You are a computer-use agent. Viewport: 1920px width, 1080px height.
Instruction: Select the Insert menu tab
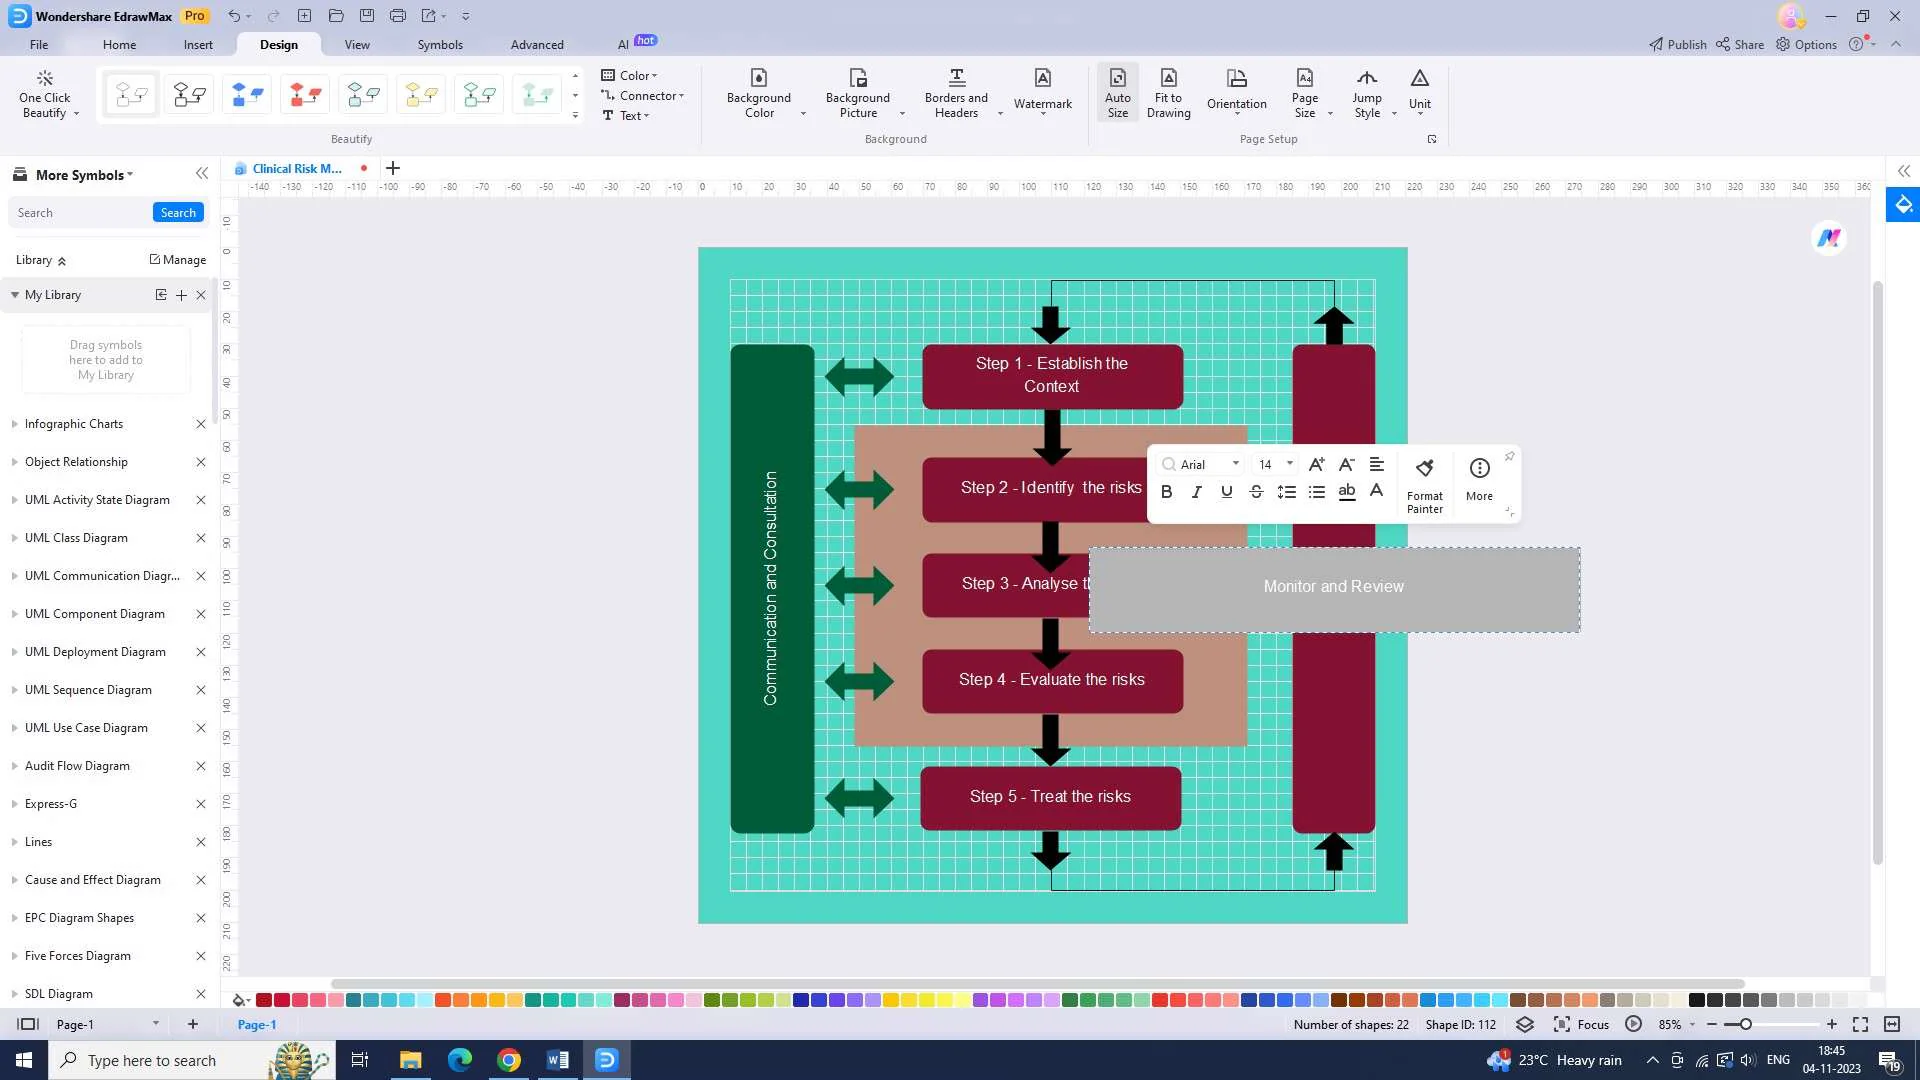click(198, 44)
